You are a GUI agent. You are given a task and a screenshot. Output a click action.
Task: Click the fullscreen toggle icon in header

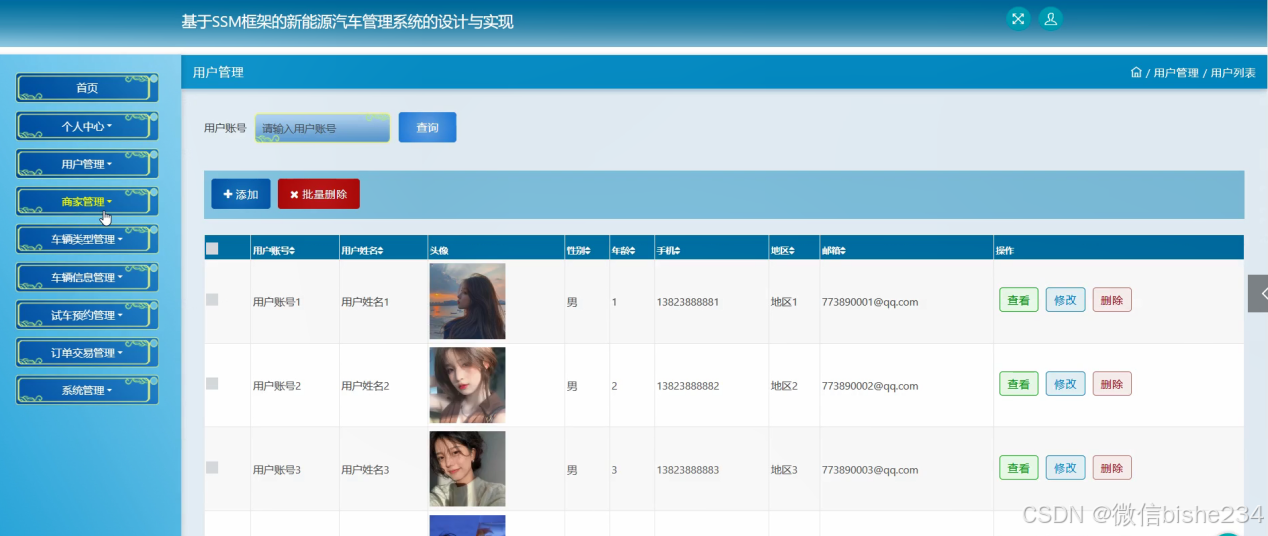click(x=1018, y=19)
